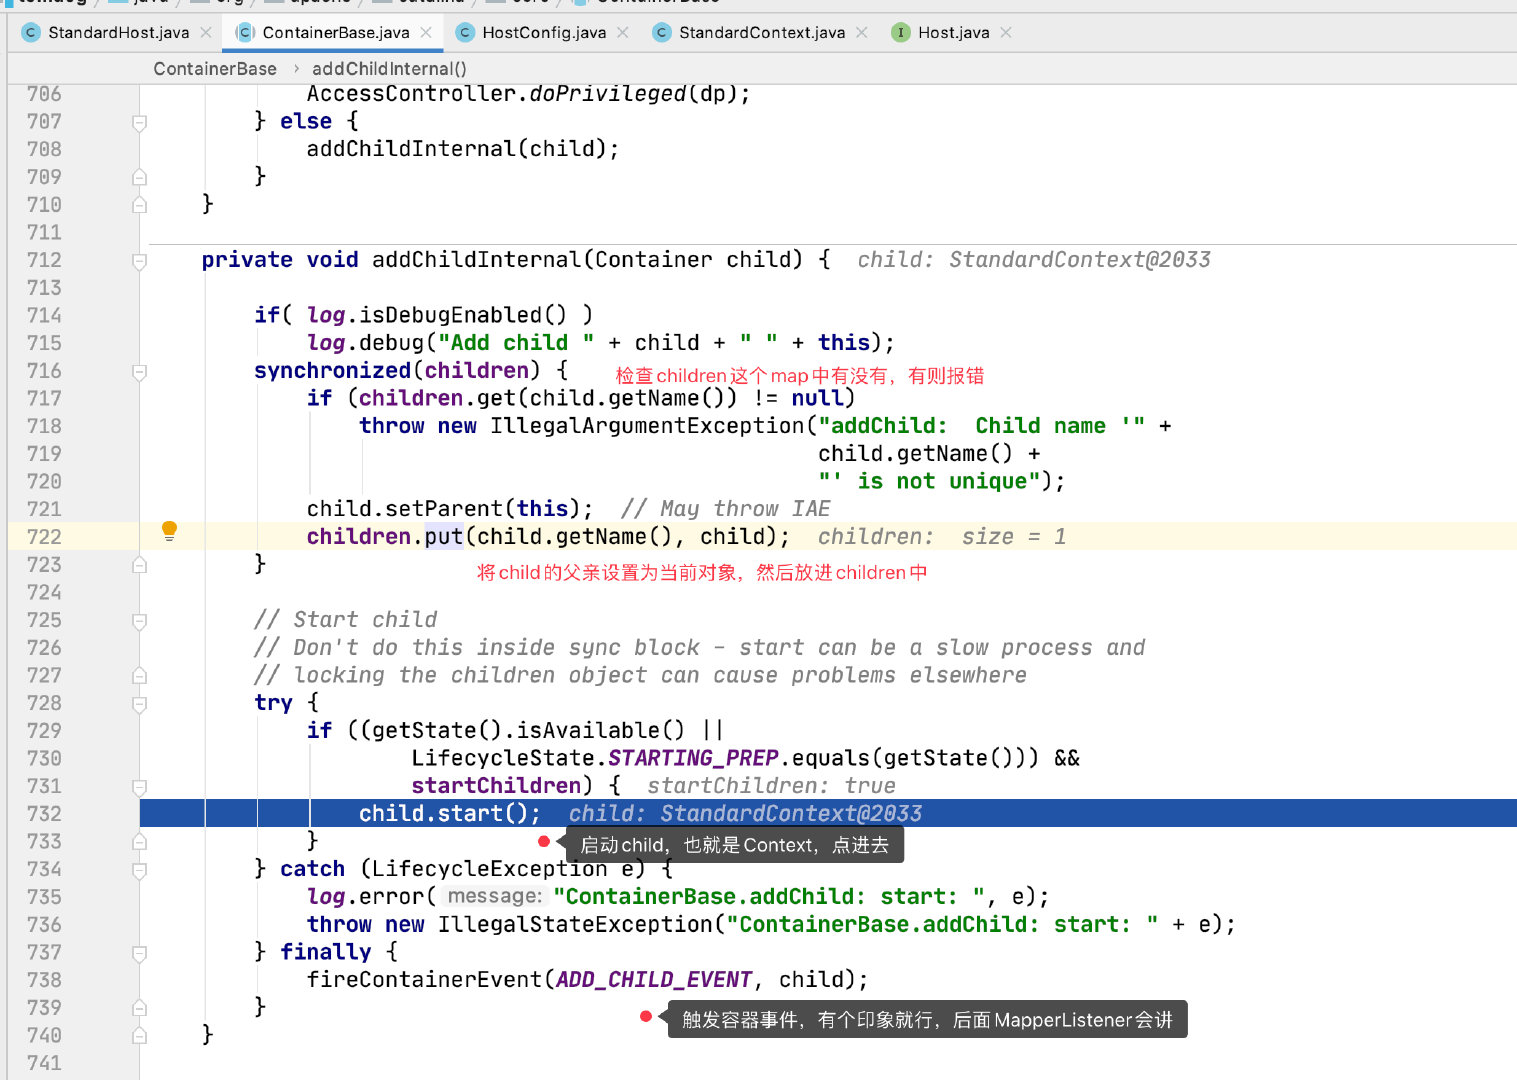Screen dimensions: 1517x1080
Task: Click line number 706 in the gutter
Action: click(x=44, y=94)
